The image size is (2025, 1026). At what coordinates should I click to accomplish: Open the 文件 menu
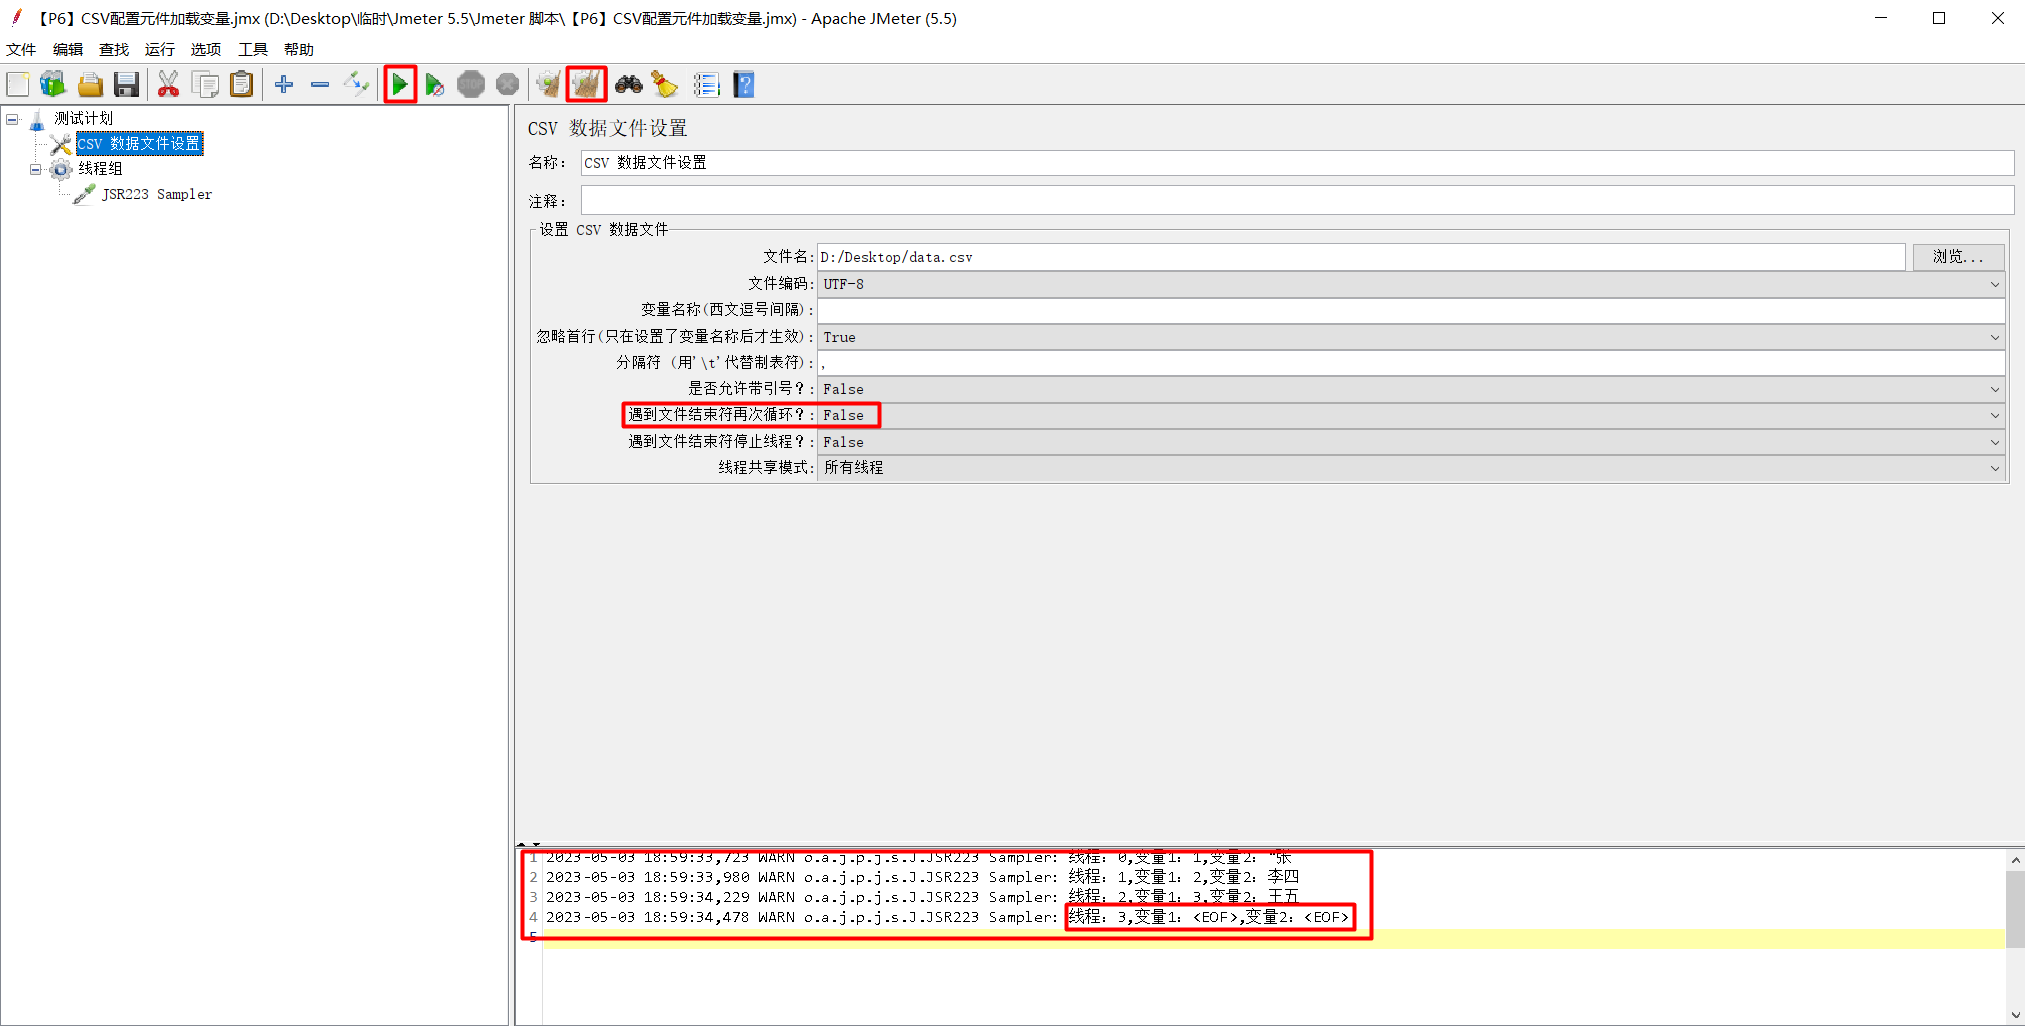pos(21,49)
